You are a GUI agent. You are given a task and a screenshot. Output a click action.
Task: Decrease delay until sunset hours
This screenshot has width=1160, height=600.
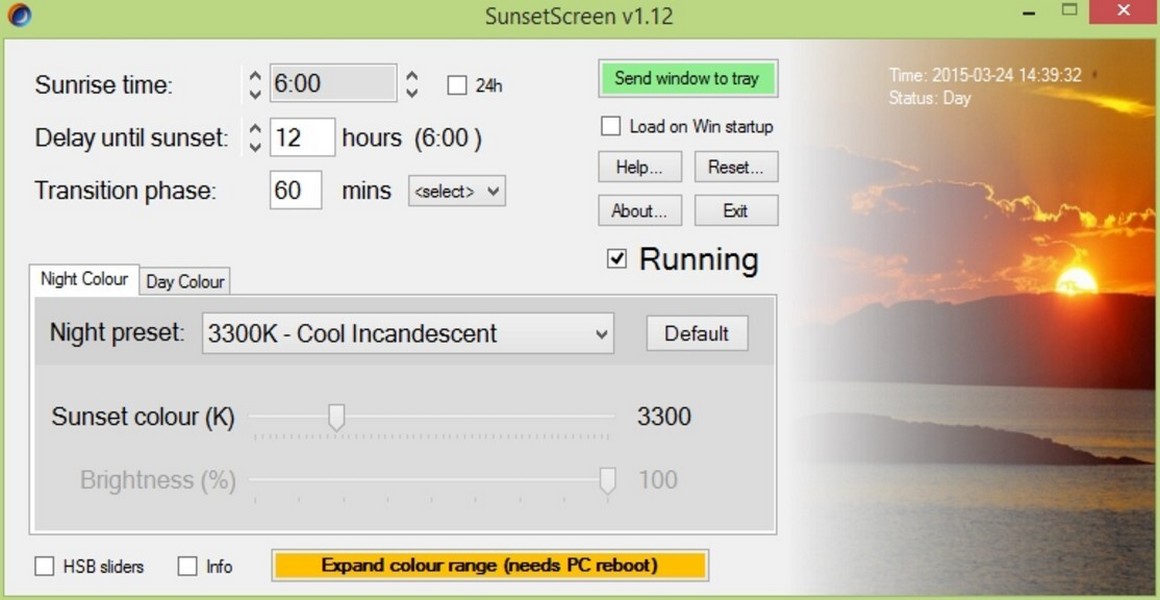255,146
